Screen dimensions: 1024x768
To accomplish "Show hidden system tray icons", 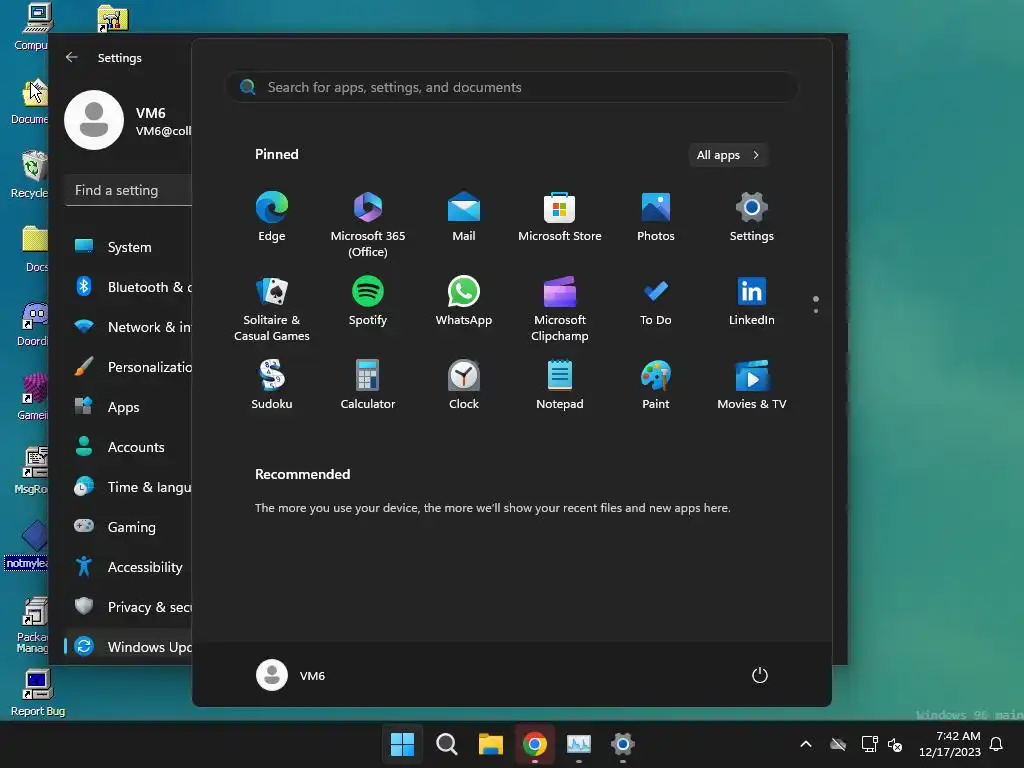I will pos(806,744).
